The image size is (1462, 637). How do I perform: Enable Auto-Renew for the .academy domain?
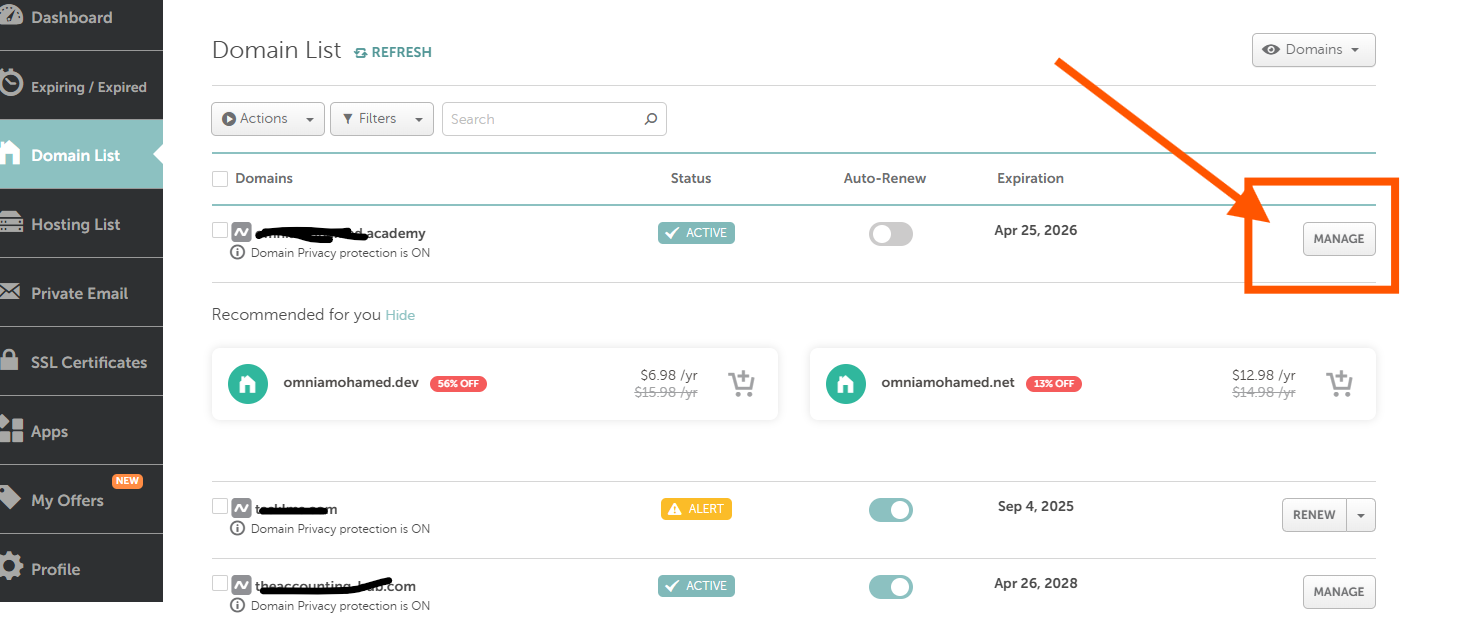pyautogui.click(x=891, y=234)
